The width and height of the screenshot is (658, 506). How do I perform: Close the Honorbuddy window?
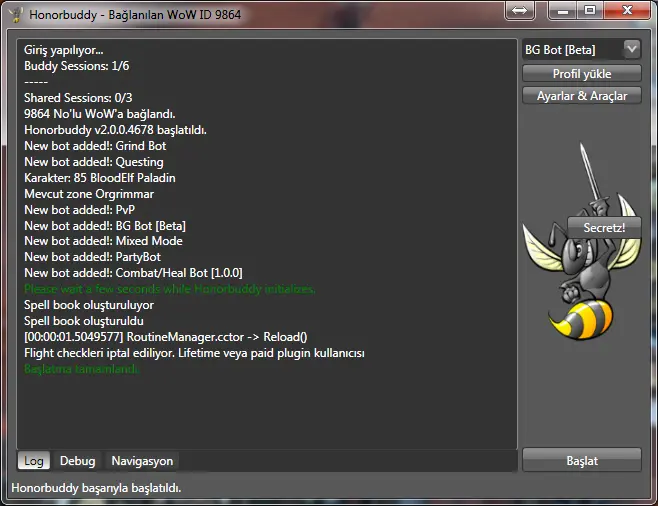click(x=627, y=11)
